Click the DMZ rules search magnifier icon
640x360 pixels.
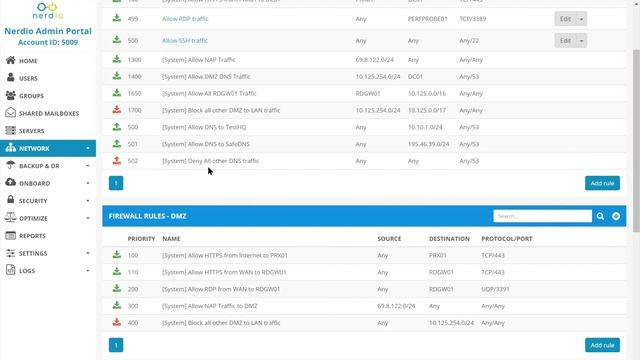(600, 216)
